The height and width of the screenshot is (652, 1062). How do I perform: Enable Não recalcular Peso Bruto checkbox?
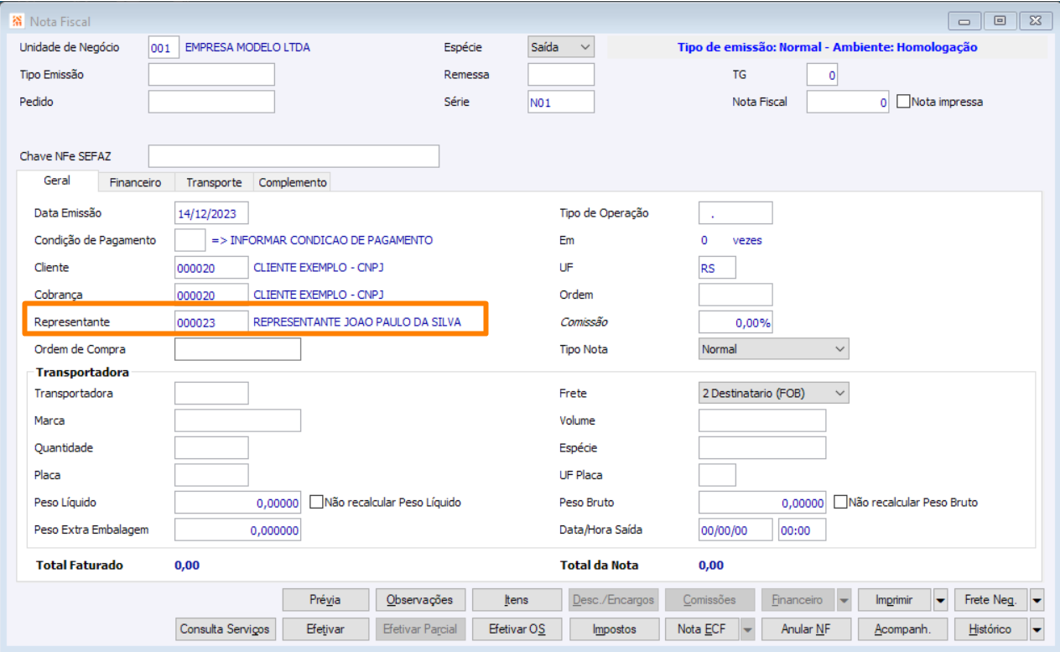841,502
